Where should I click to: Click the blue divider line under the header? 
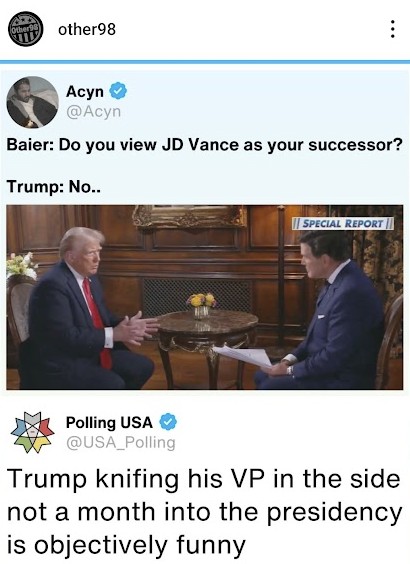click(x=205, y=62)
